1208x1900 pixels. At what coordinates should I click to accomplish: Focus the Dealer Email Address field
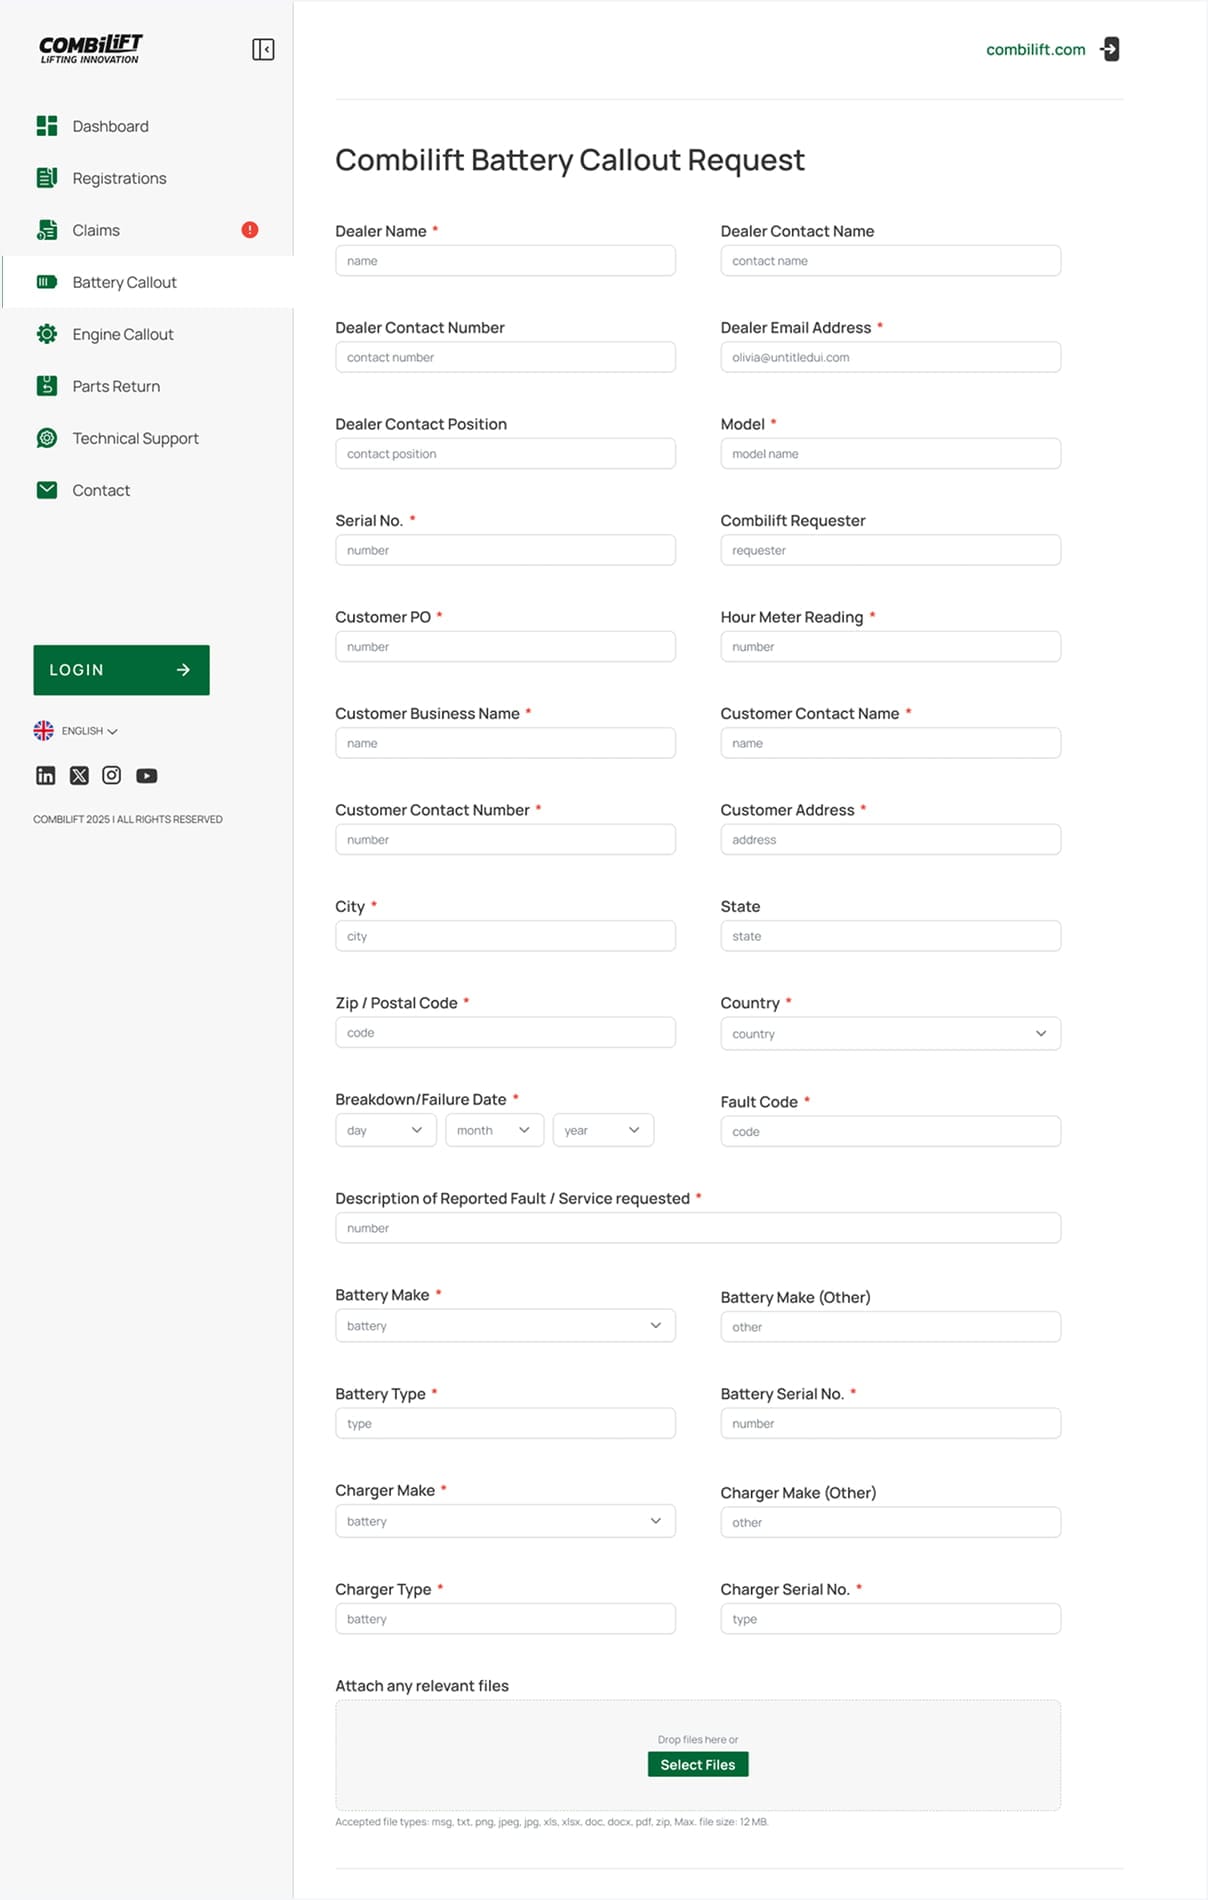(x=889, y=357)
